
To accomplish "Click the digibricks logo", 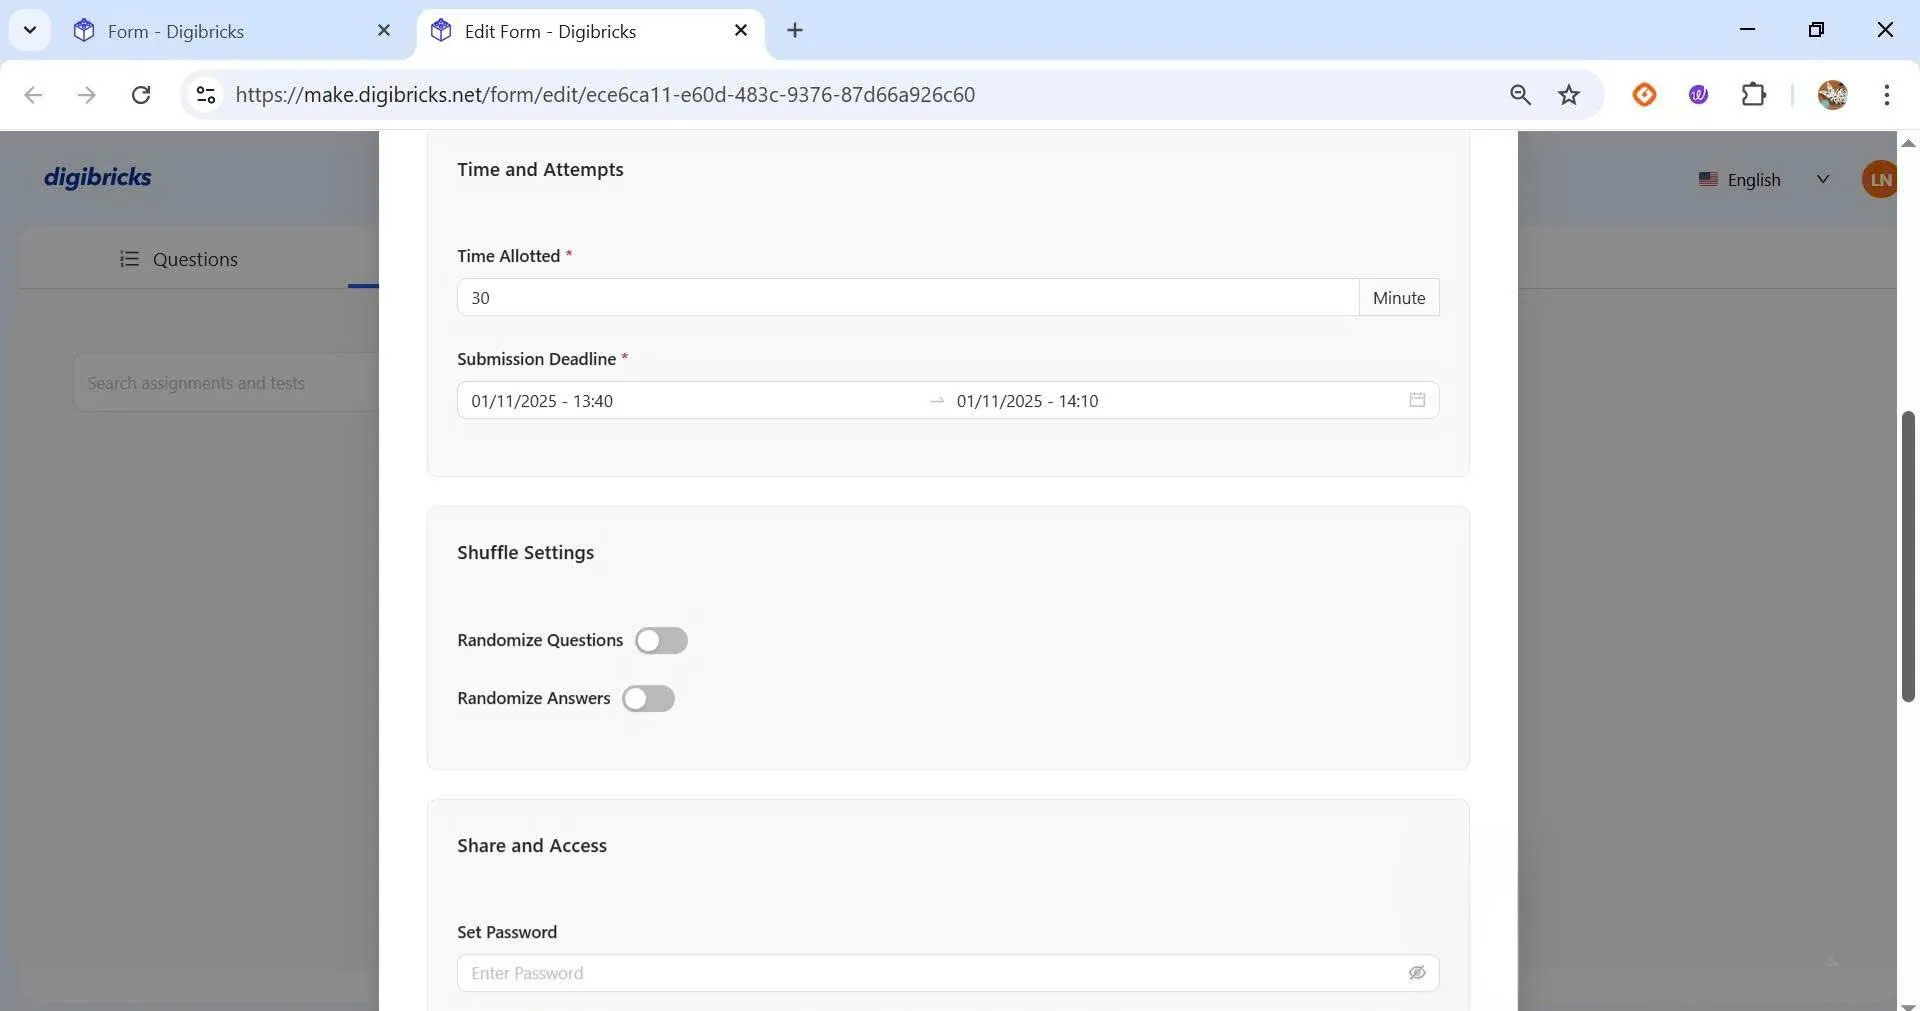I will [98, 177].
